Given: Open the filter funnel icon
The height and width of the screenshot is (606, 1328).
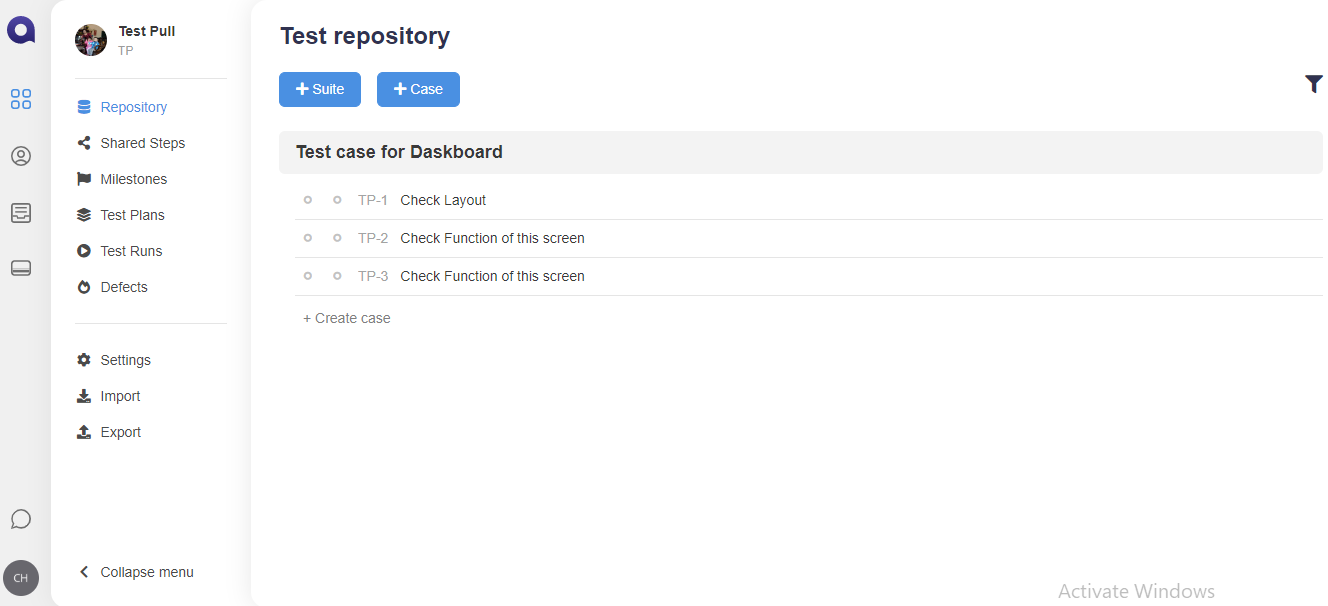Looking at the screenshot, I should (1313, 85).
